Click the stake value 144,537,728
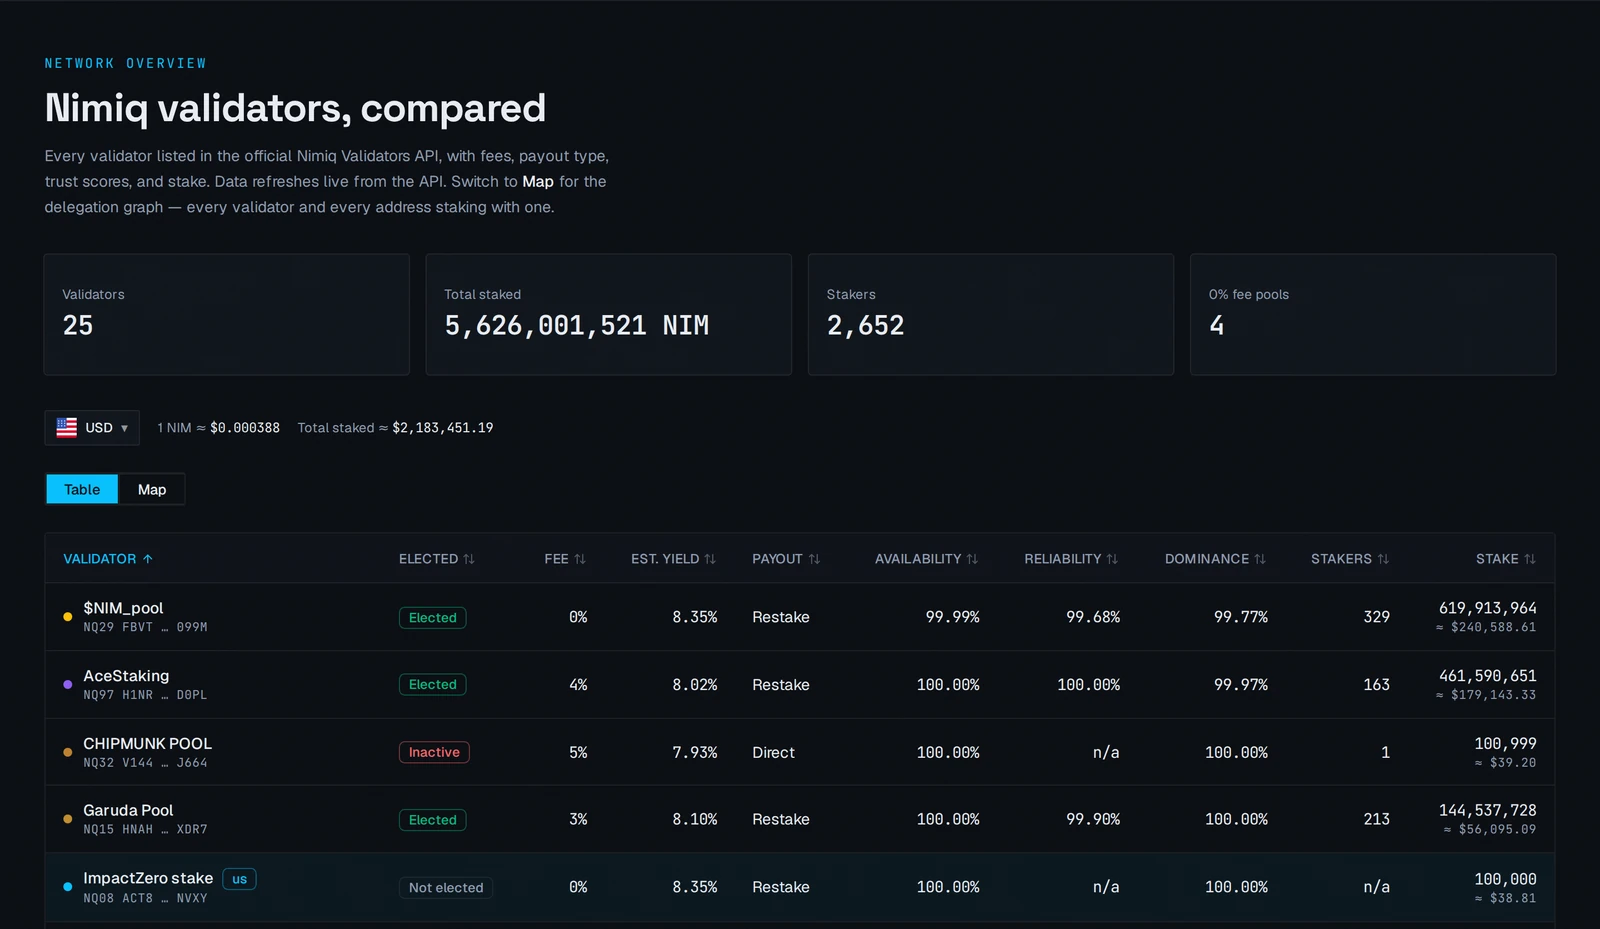Screen dimensions: 1600x929 click(1488, 810)
